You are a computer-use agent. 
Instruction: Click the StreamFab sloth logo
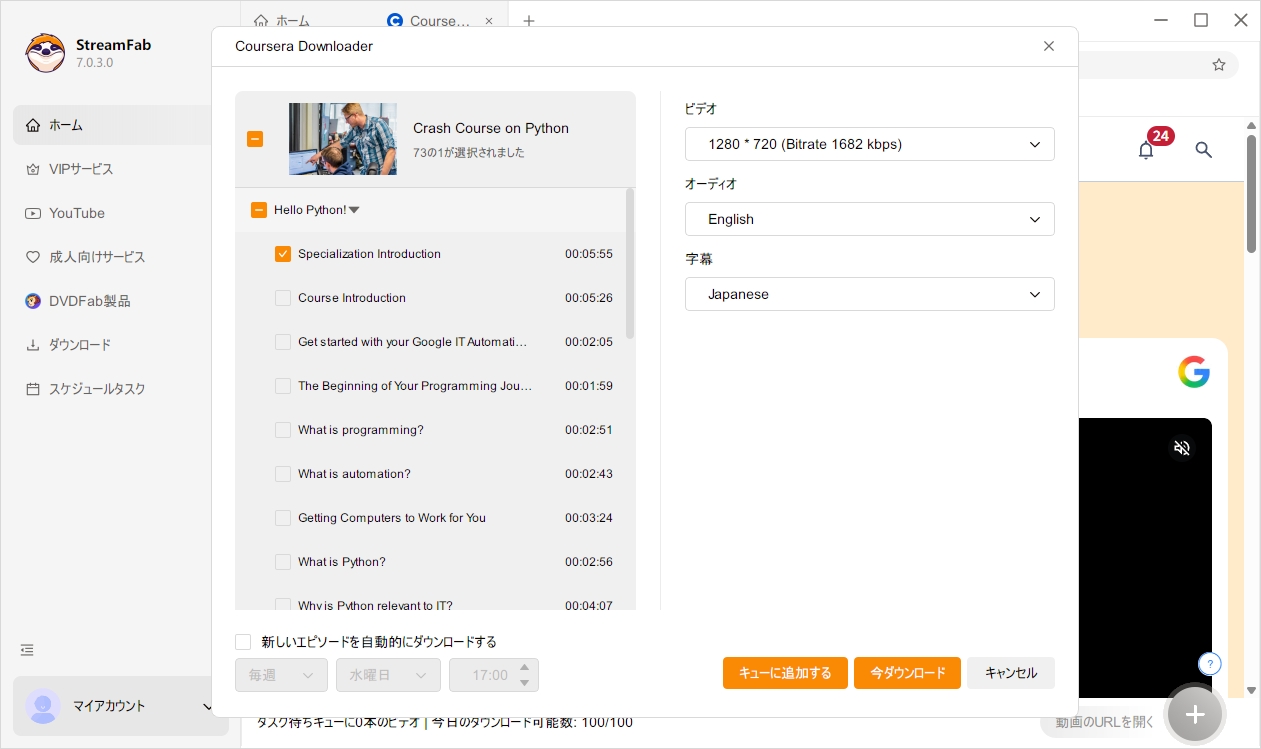point(46,52)
